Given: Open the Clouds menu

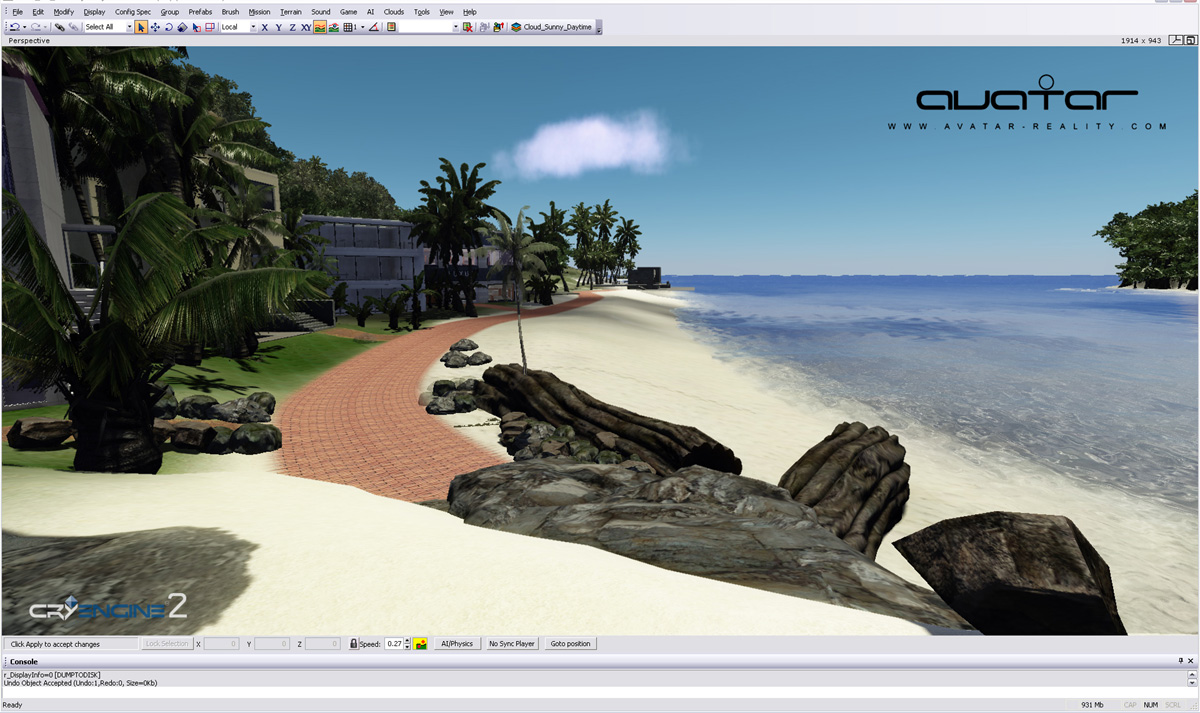Looking at the screenshot, I should click(394, 12).
